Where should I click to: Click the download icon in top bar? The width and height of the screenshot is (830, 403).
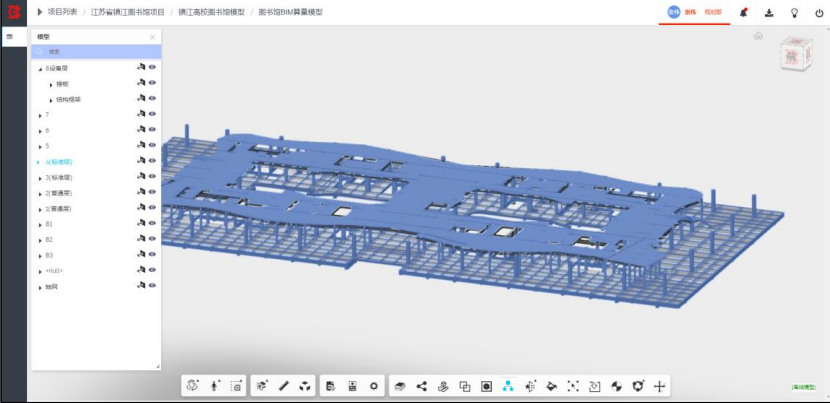[769, 13]
